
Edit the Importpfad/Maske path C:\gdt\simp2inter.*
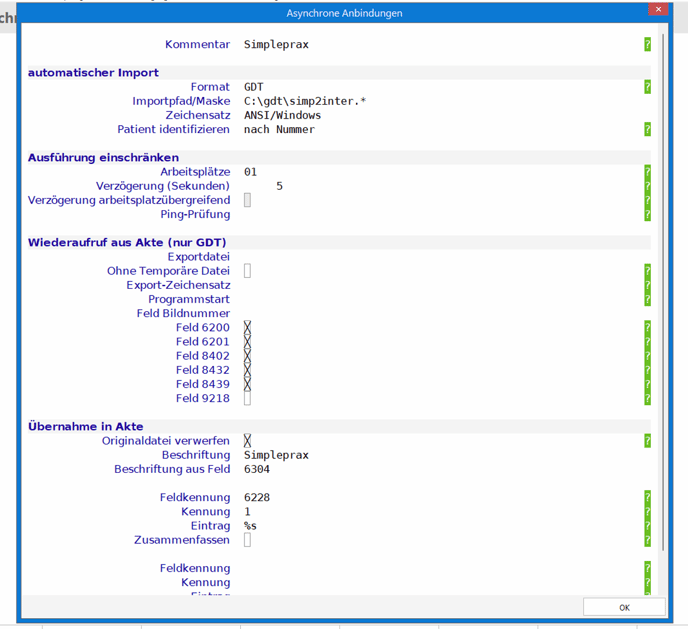tap(305, 101)
